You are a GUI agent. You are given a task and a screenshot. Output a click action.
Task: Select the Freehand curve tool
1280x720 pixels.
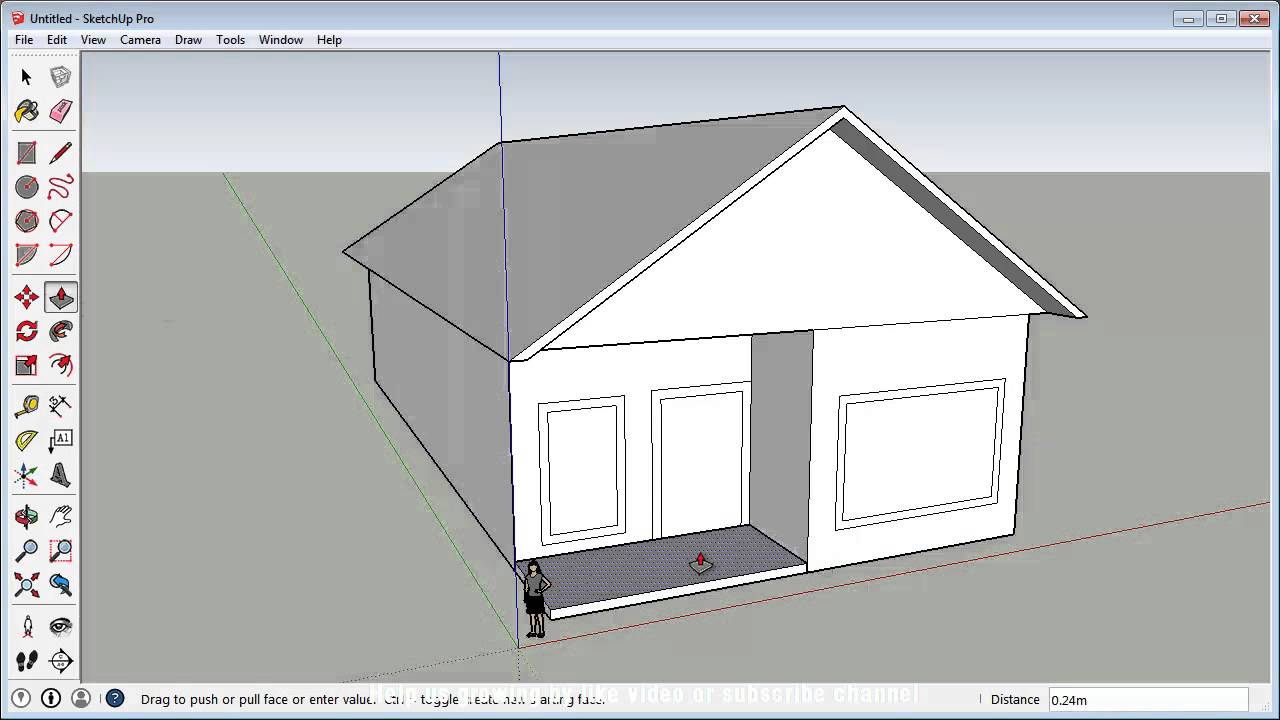[61, 187]
